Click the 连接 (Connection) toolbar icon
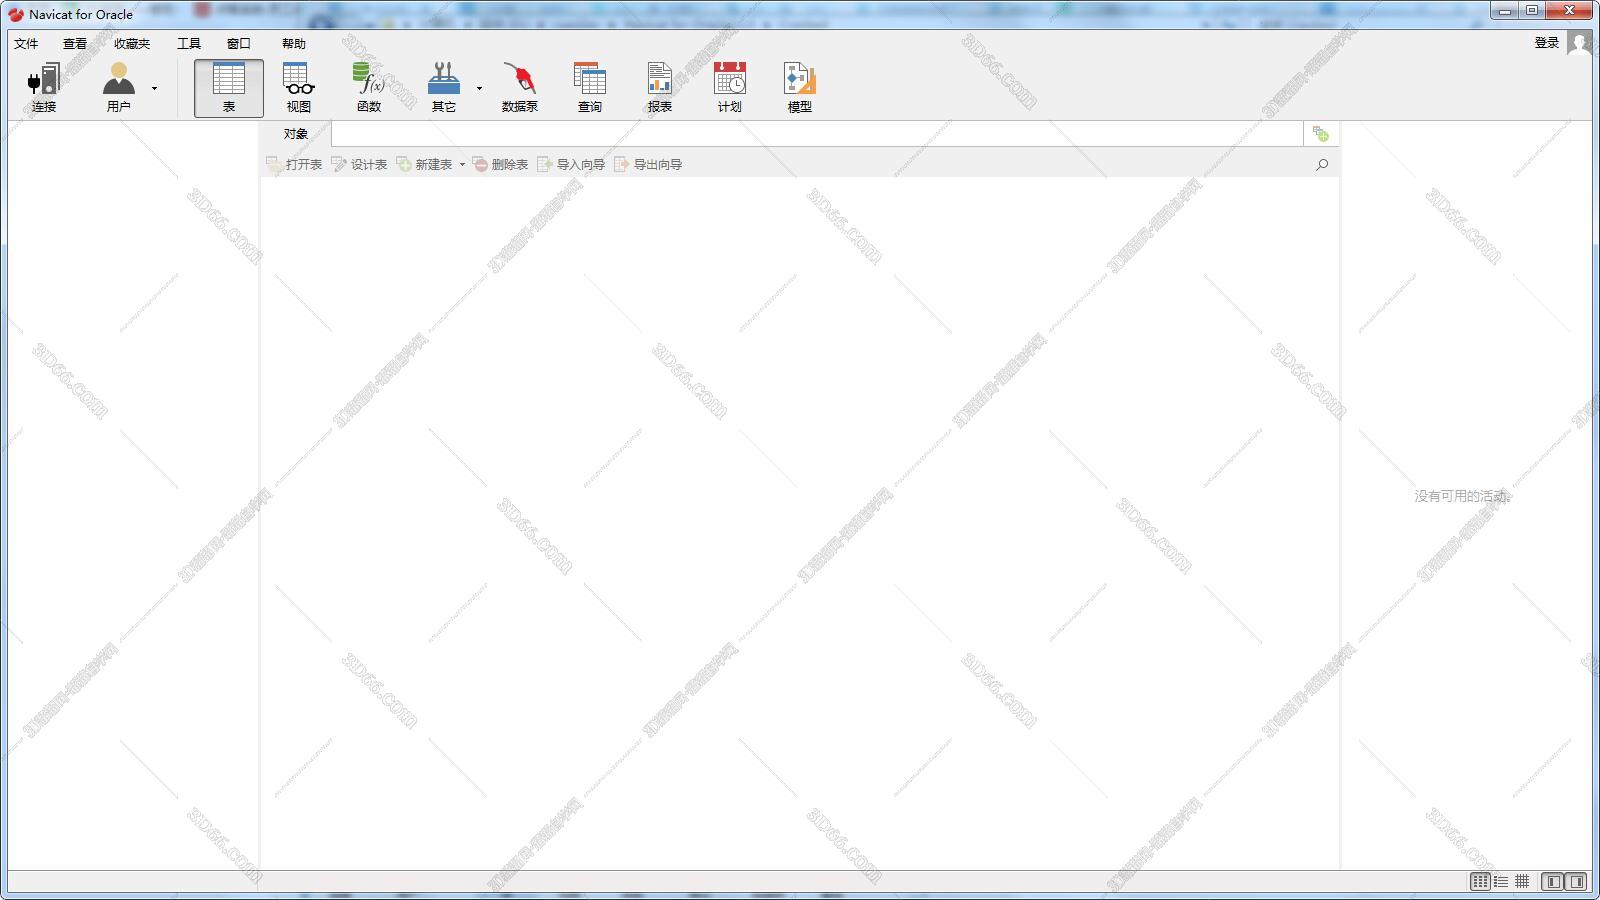 point(43,87)
